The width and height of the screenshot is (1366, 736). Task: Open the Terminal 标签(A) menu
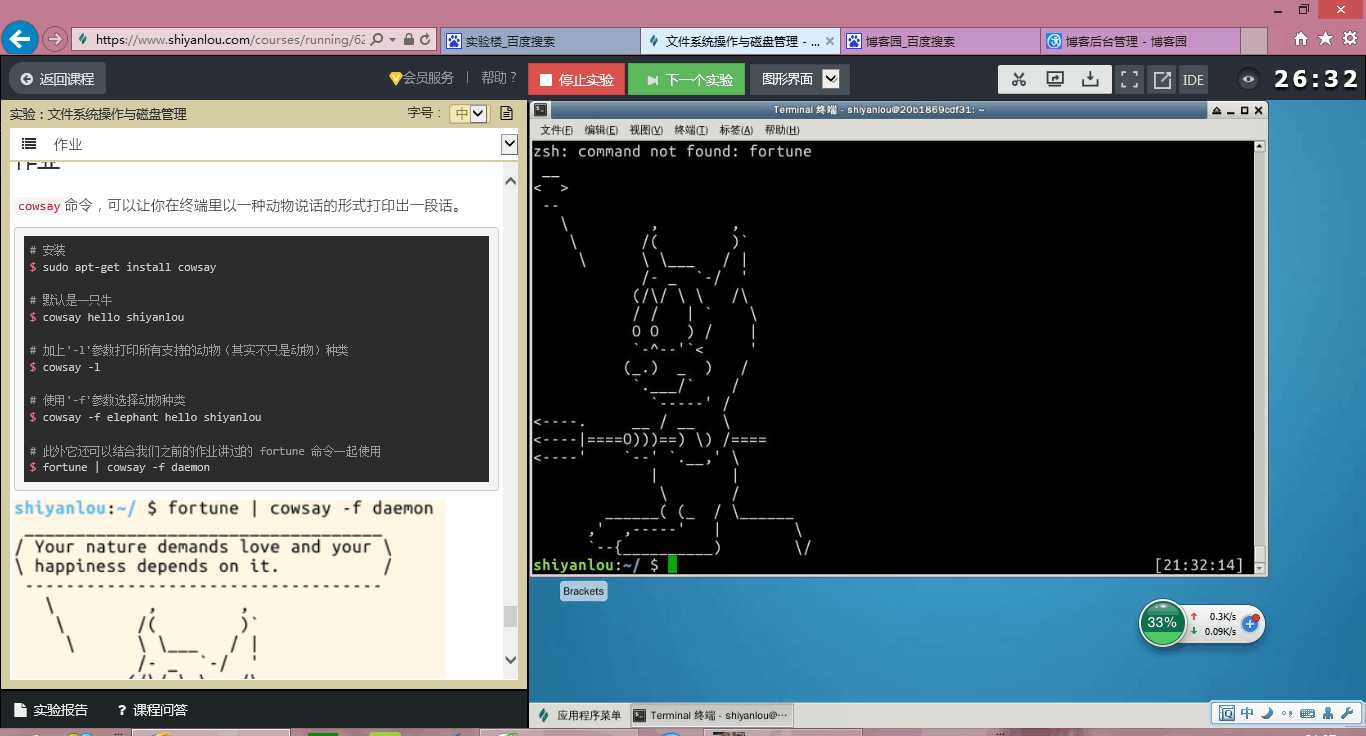pos(736,130)
